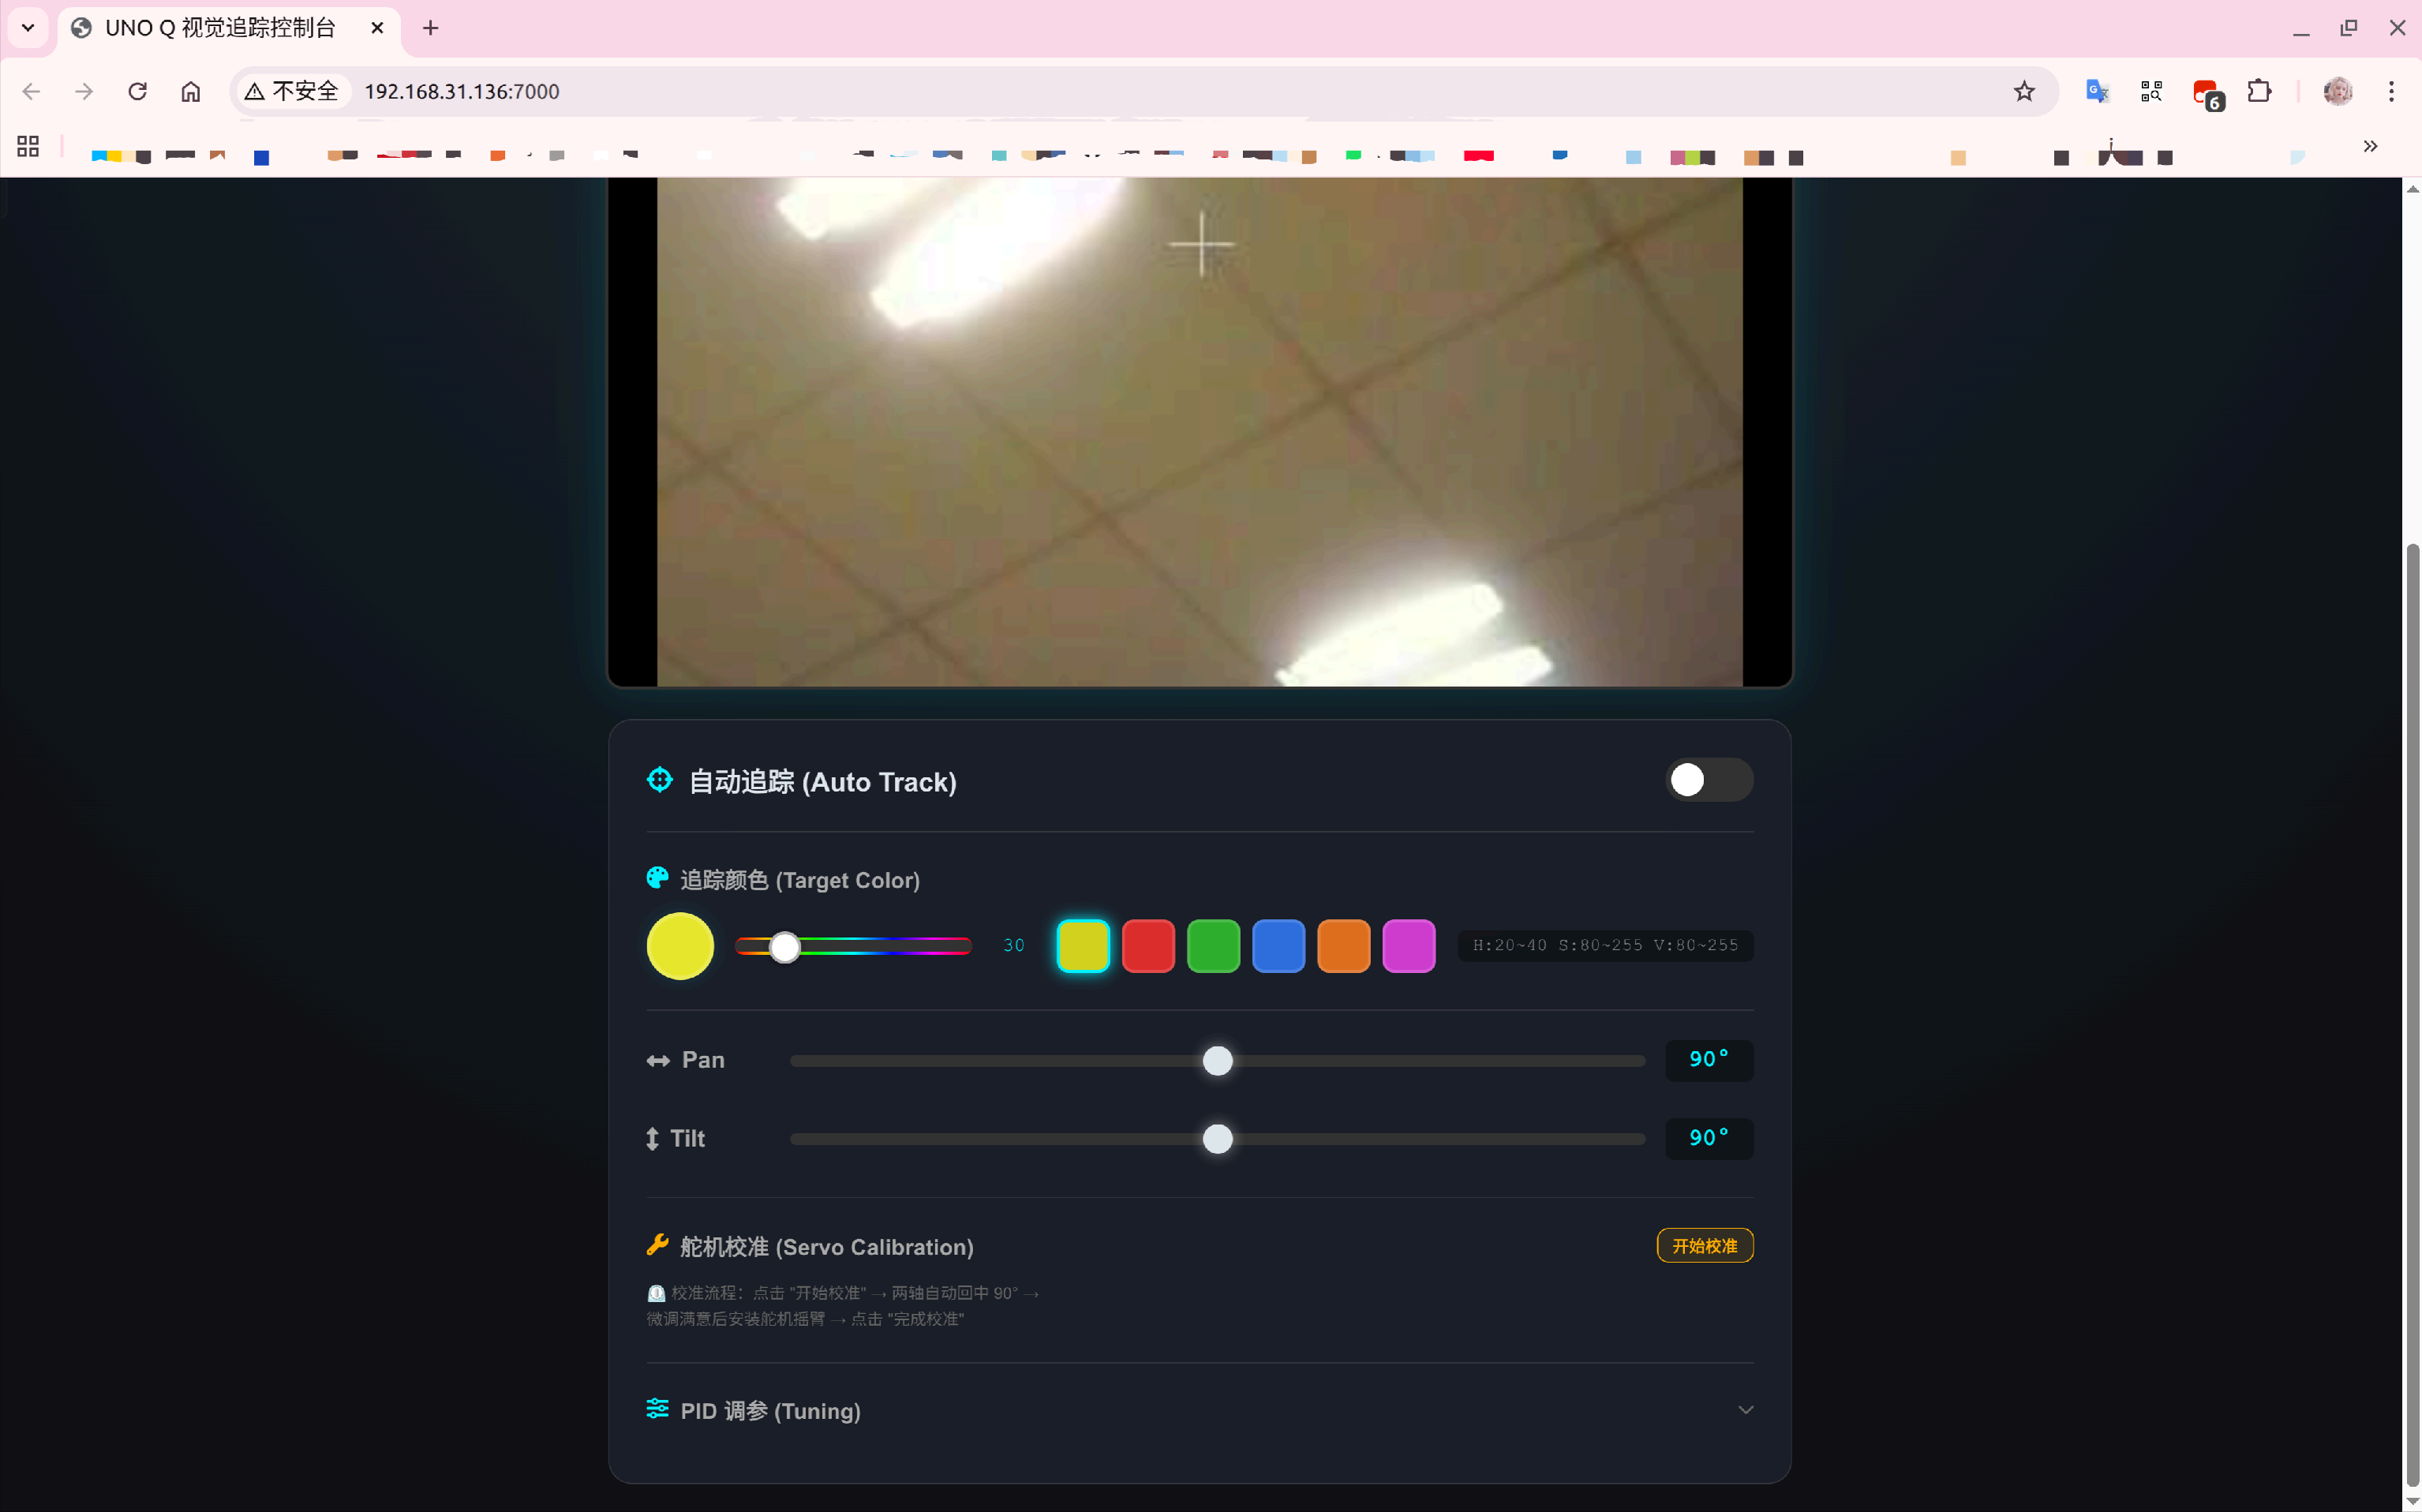The image size is (2422, 1512).
Task: Click the Tilt 90° value box
Action: click(1709, 1139)
